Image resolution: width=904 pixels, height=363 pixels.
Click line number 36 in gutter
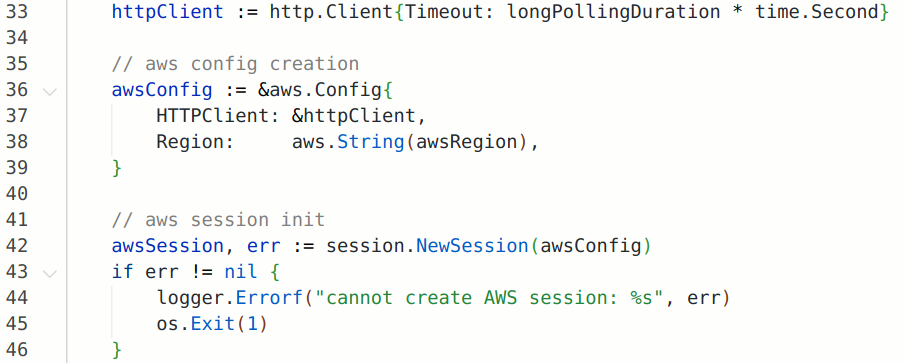17,89
